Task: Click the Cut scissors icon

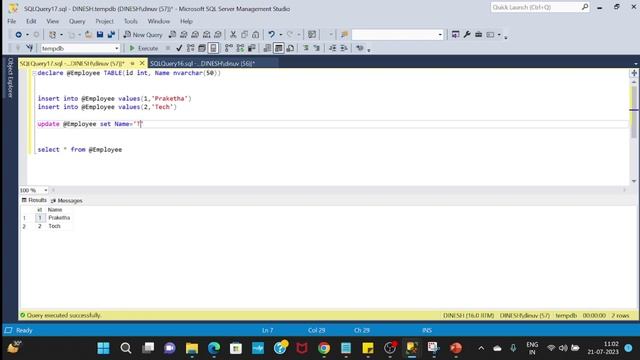Action: 233,35
